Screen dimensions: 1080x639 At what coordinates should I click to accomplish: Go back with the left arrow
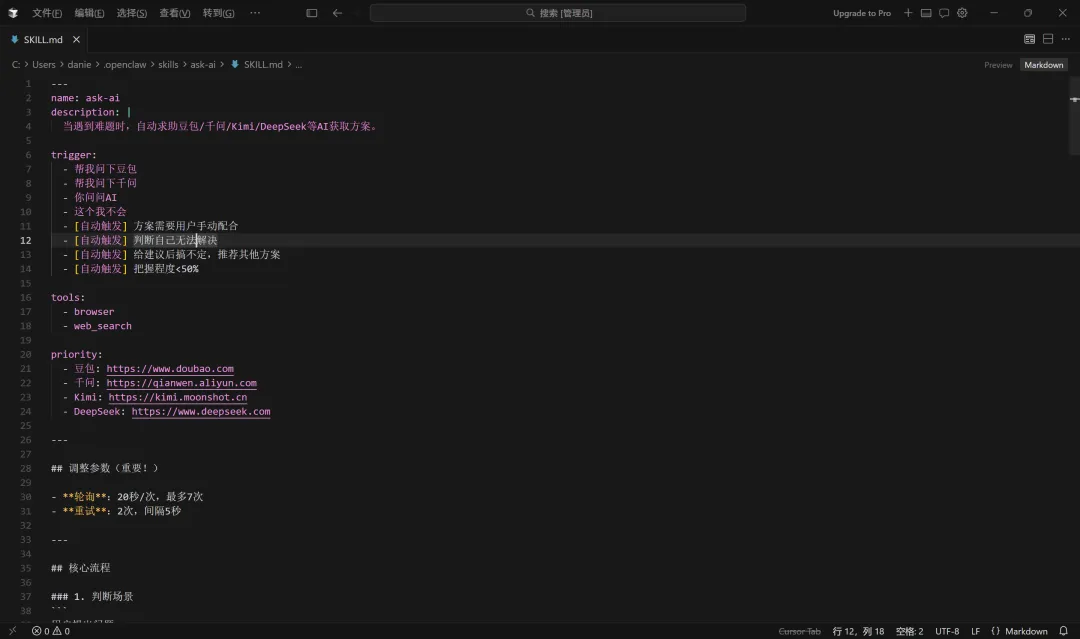[338, 12]
